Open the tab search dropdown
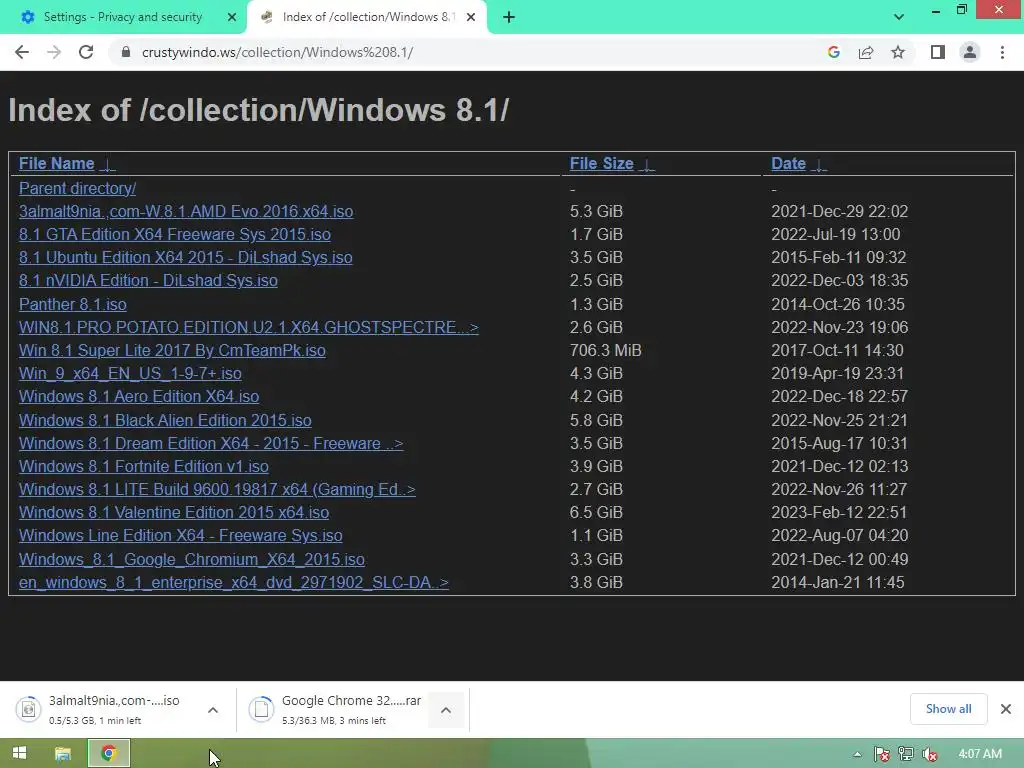Image resolution: width=1024 pixels, height=768 pixels. coord(899,17)
